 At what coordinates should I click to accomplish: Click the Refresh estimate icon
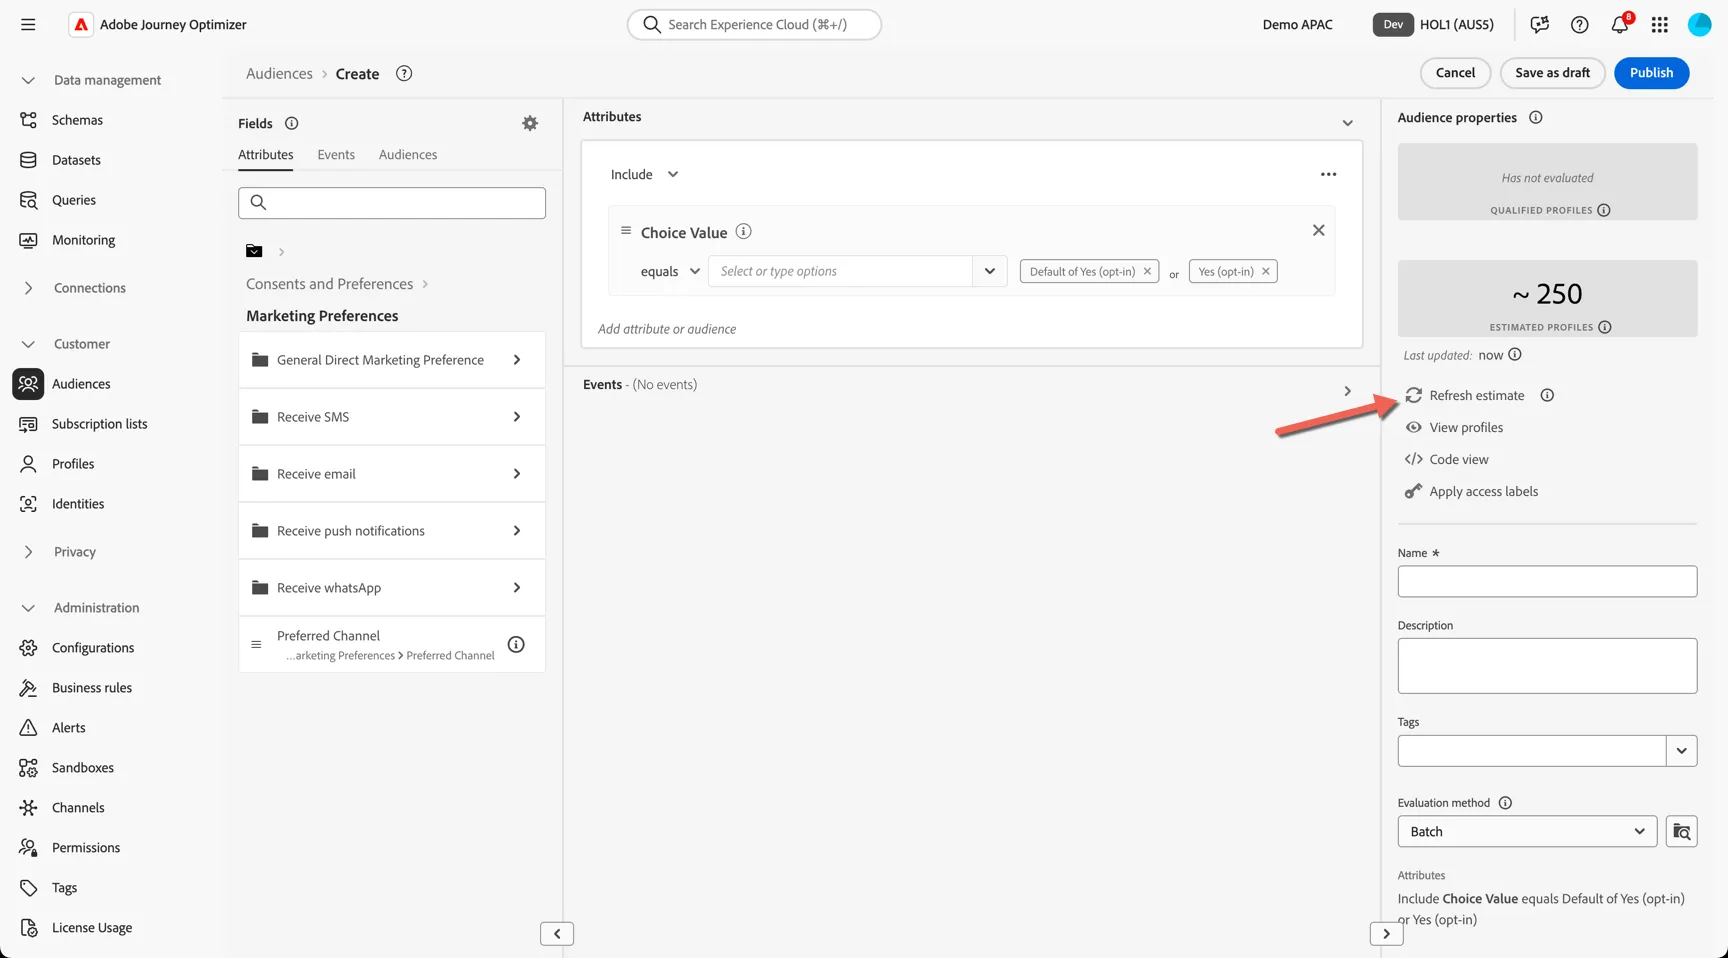click(1413, 395)
